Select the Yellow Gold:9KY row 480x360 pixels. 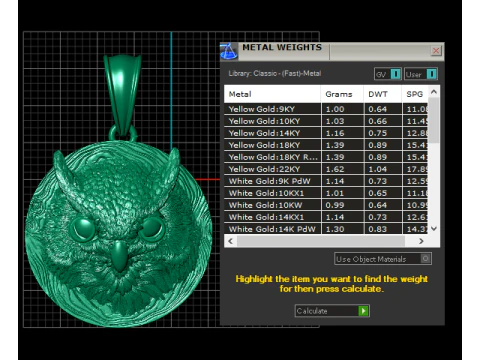point(326,109)
